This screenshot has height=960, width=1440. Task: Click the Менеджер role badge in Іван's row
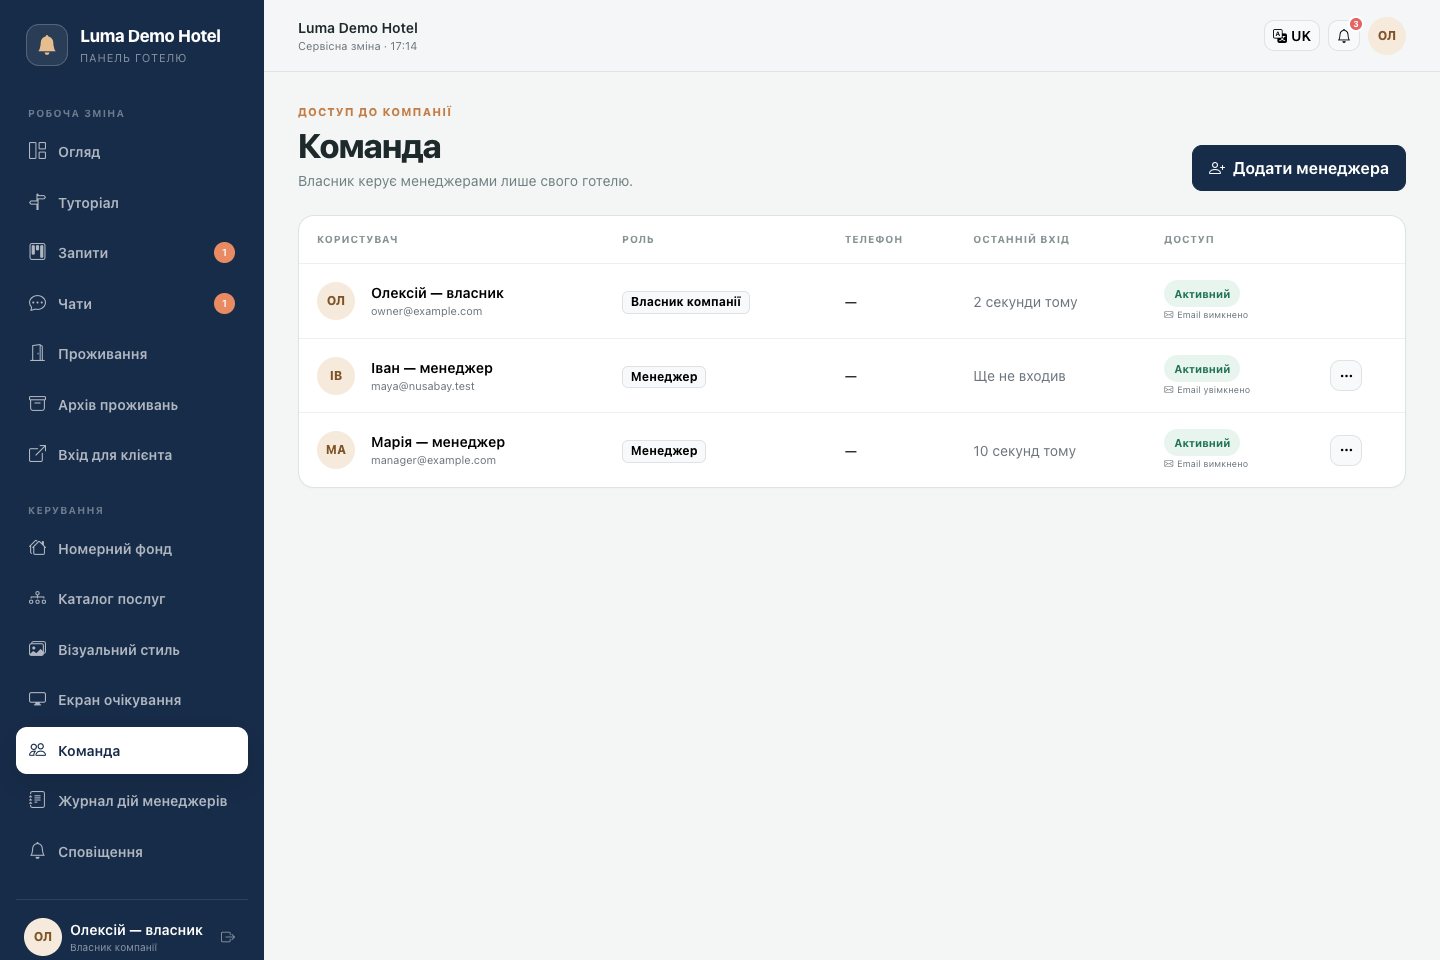point(664,377)
